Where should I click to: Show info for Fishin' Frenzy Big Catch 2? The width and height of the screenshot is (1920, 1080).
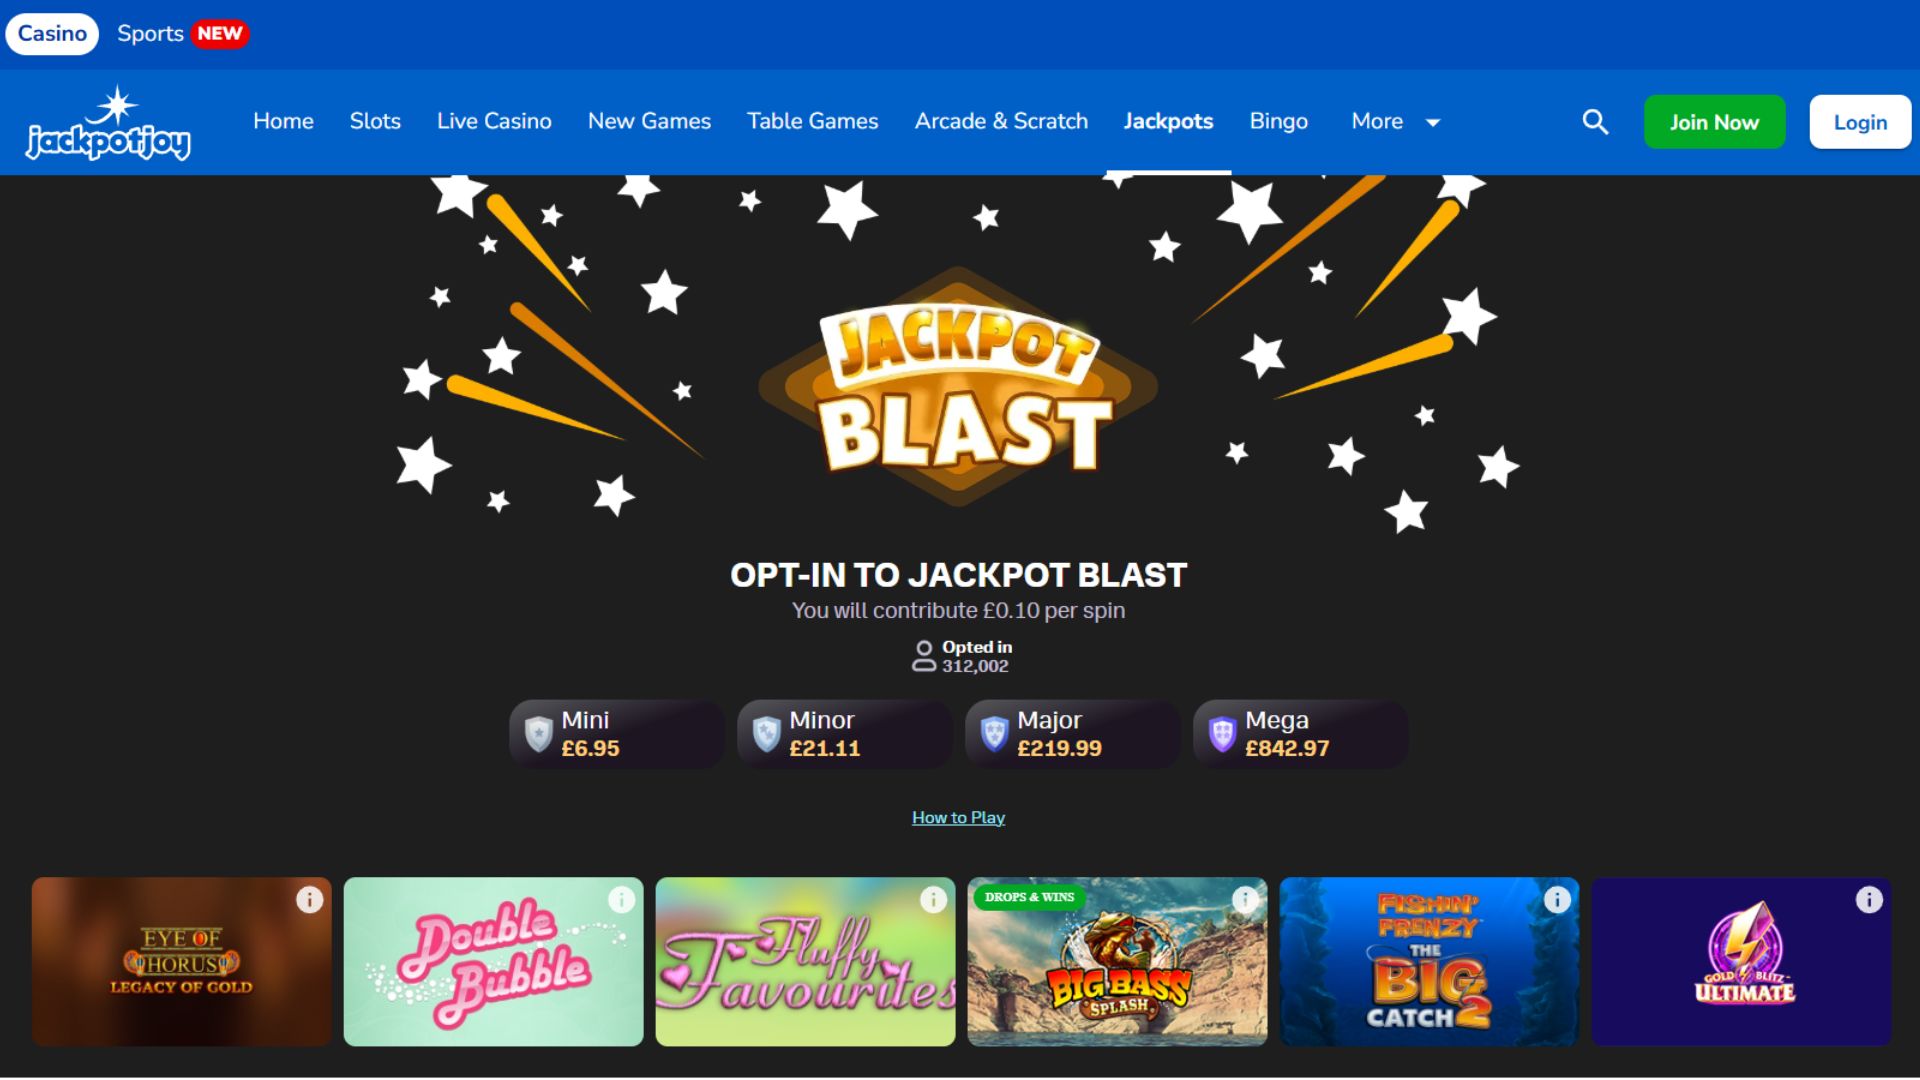click(1558, 900)
